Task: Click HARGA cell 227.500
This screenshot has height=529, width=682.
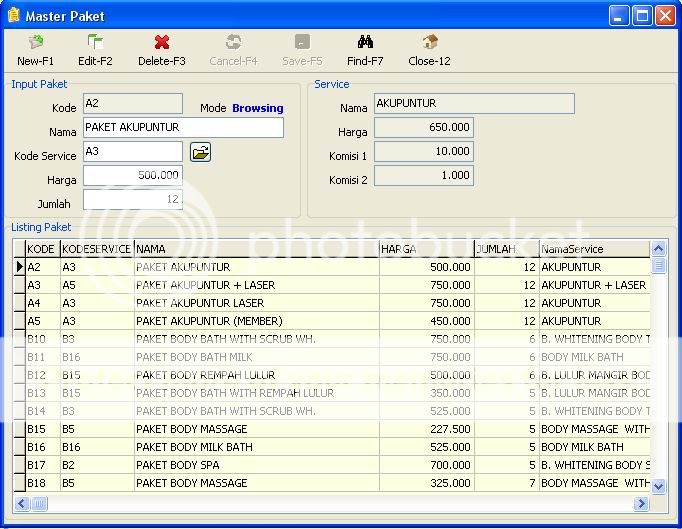Action: click(x=427, y=429)
